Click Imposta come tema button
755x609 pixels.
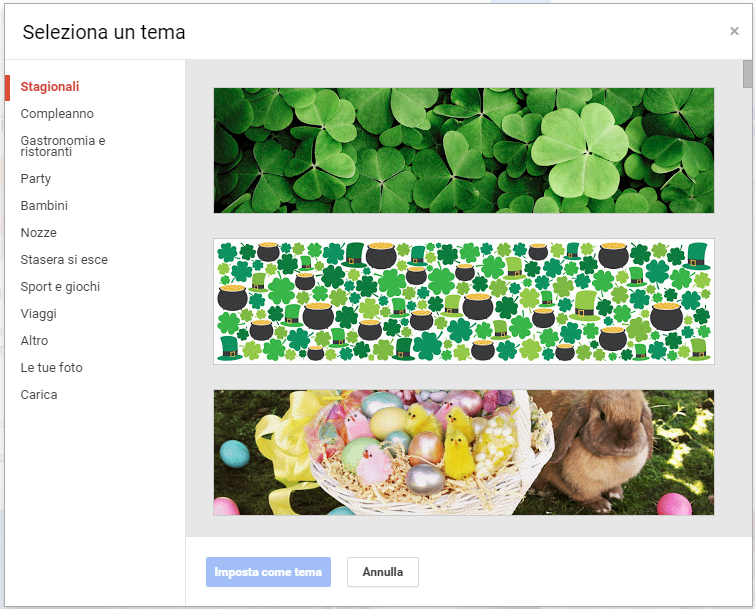click(268, 572)
